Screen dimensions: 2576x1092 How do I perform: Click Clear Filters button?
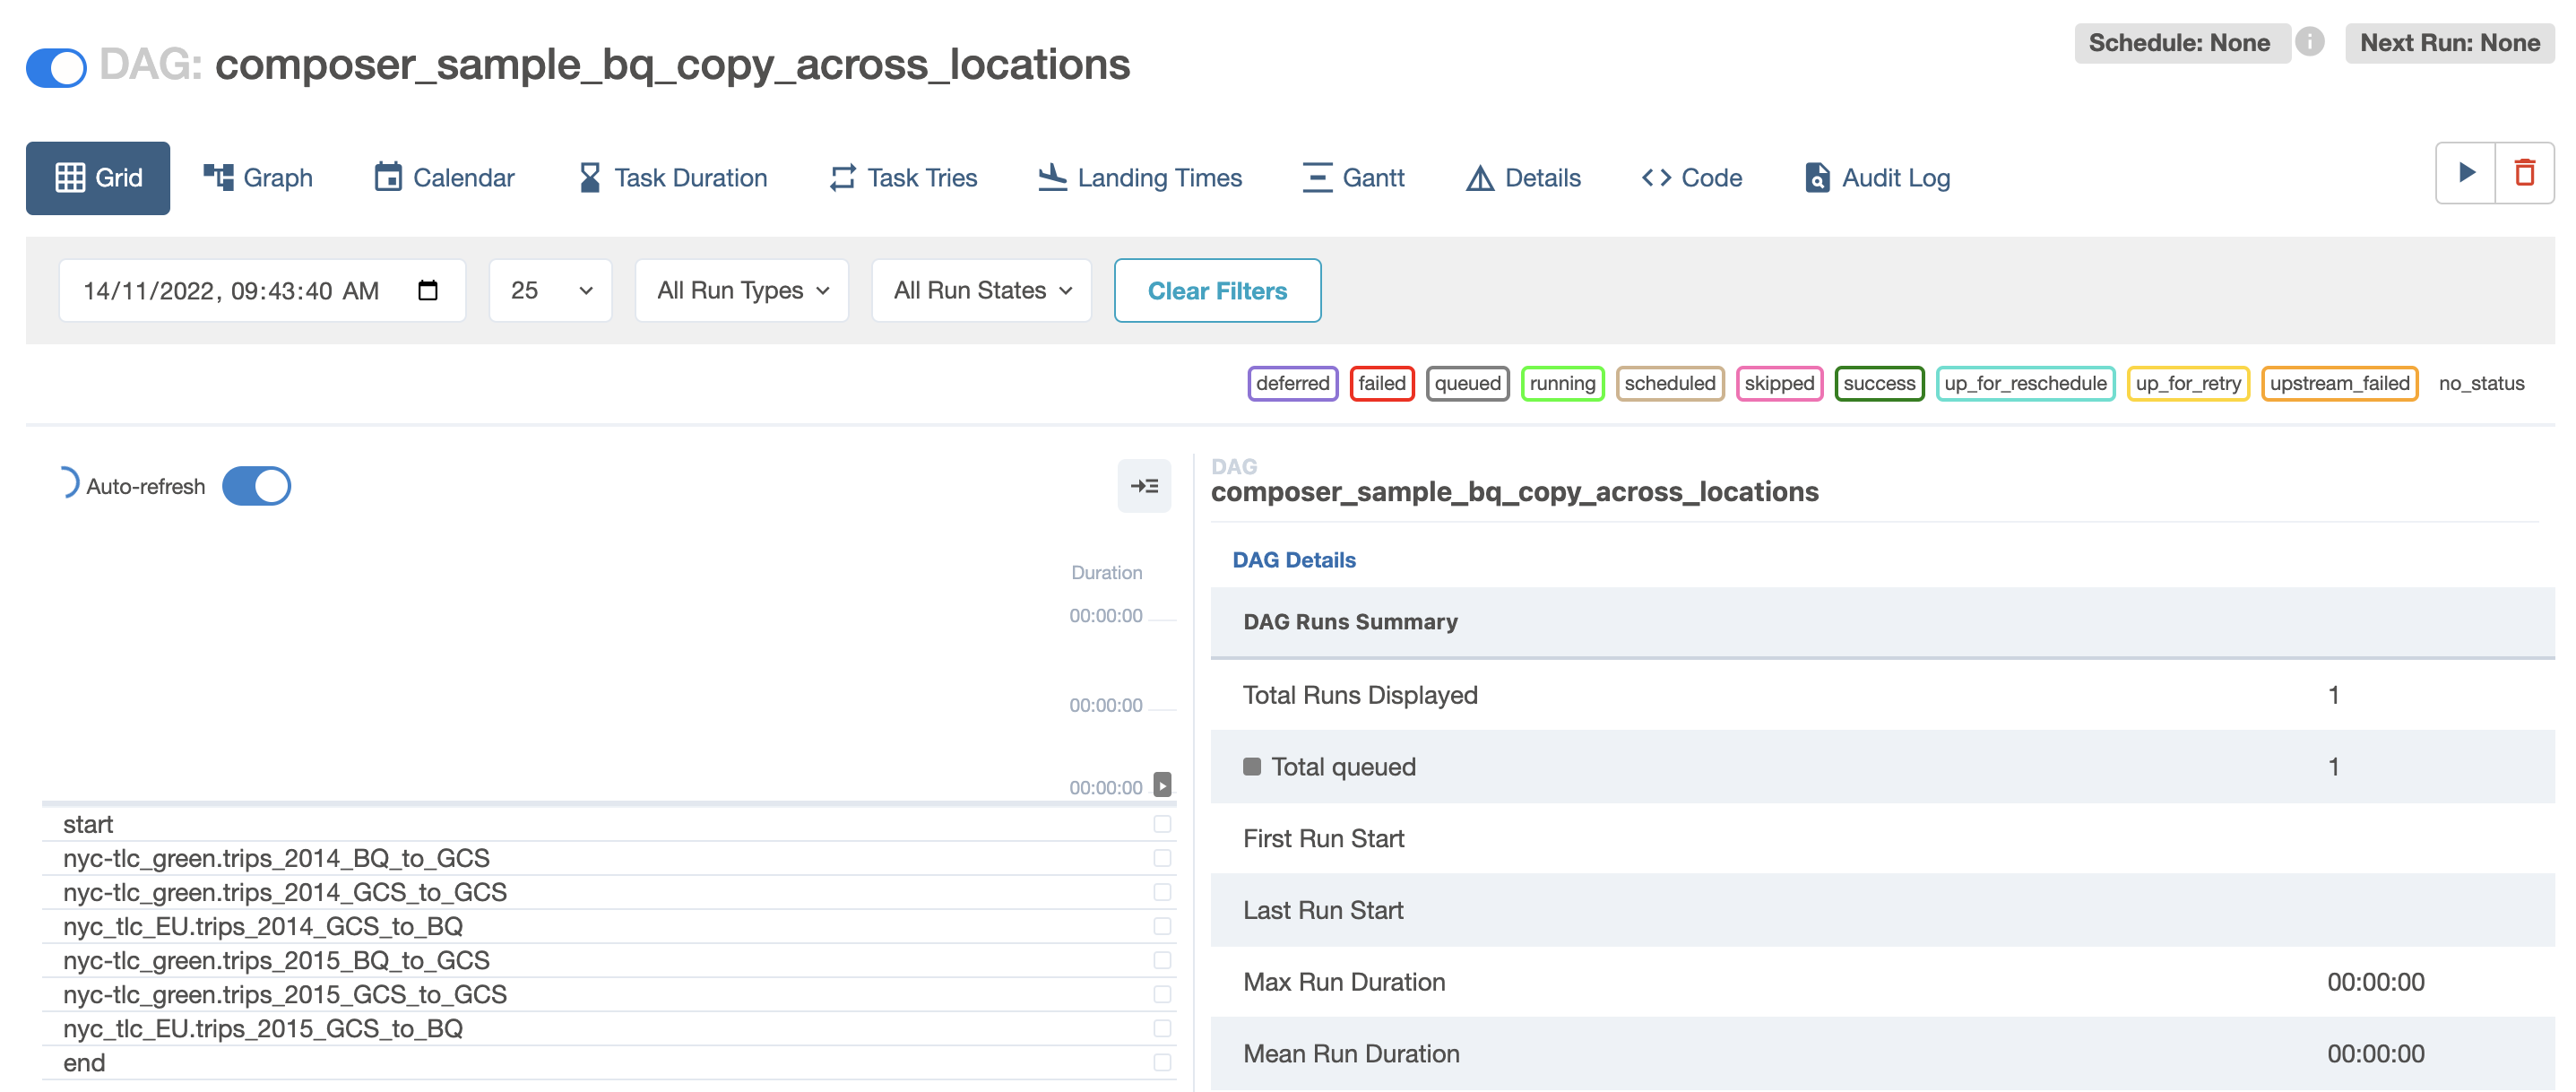pyautogui.click(x=1215, y=289)
